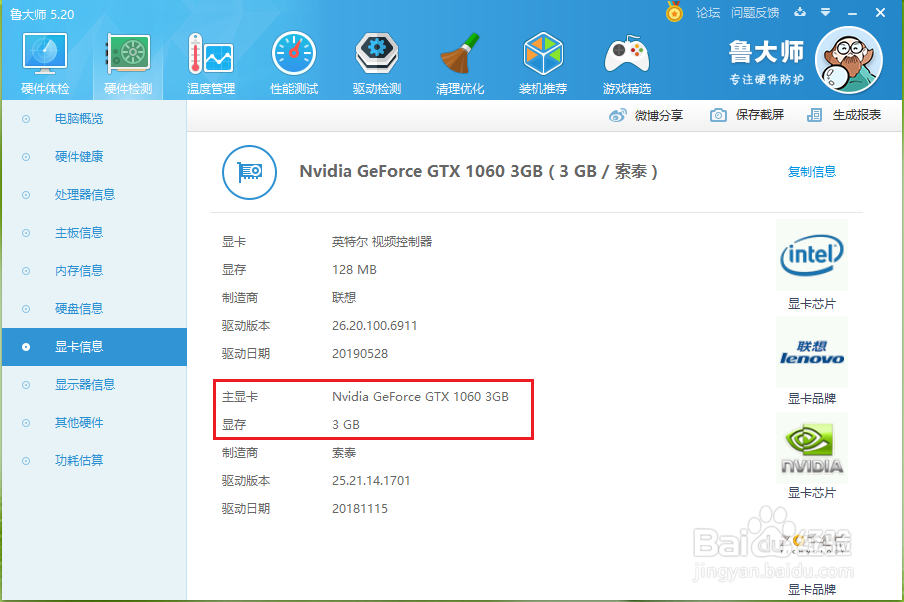
Task: Click the NVIDIA chip logo
Action: pyautogui.click(x=812, y=448)
